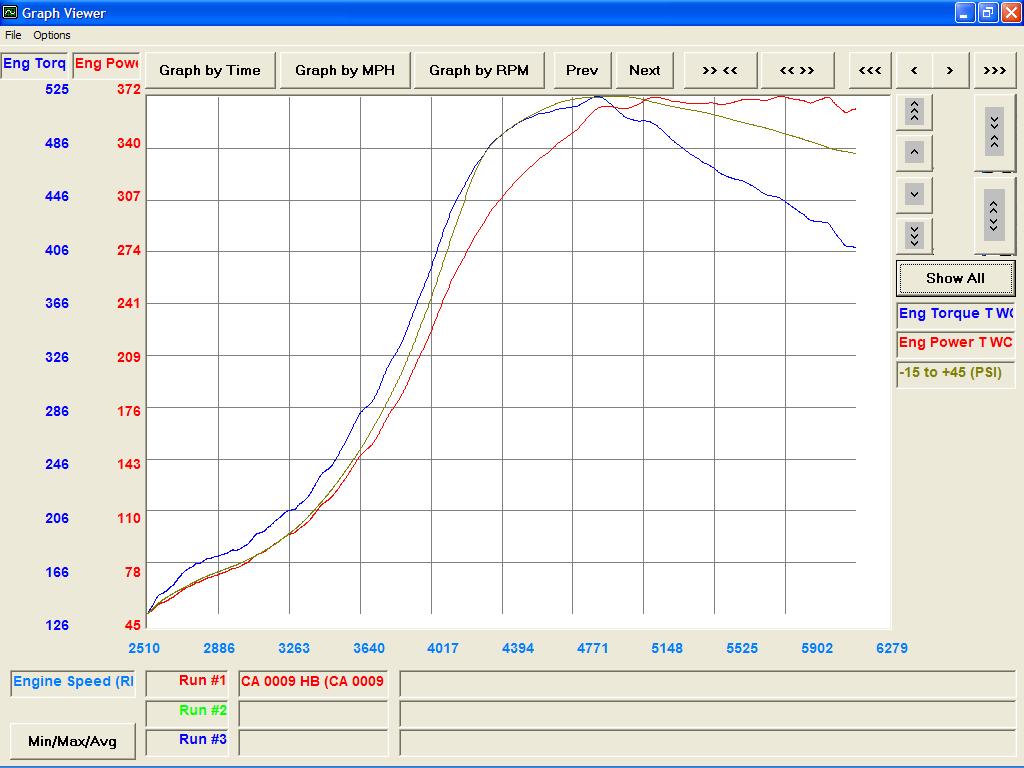Image resolution: width=1024 pixels, height=768 pixels.
Task: Open the Options menu
Action: [52, 35]
